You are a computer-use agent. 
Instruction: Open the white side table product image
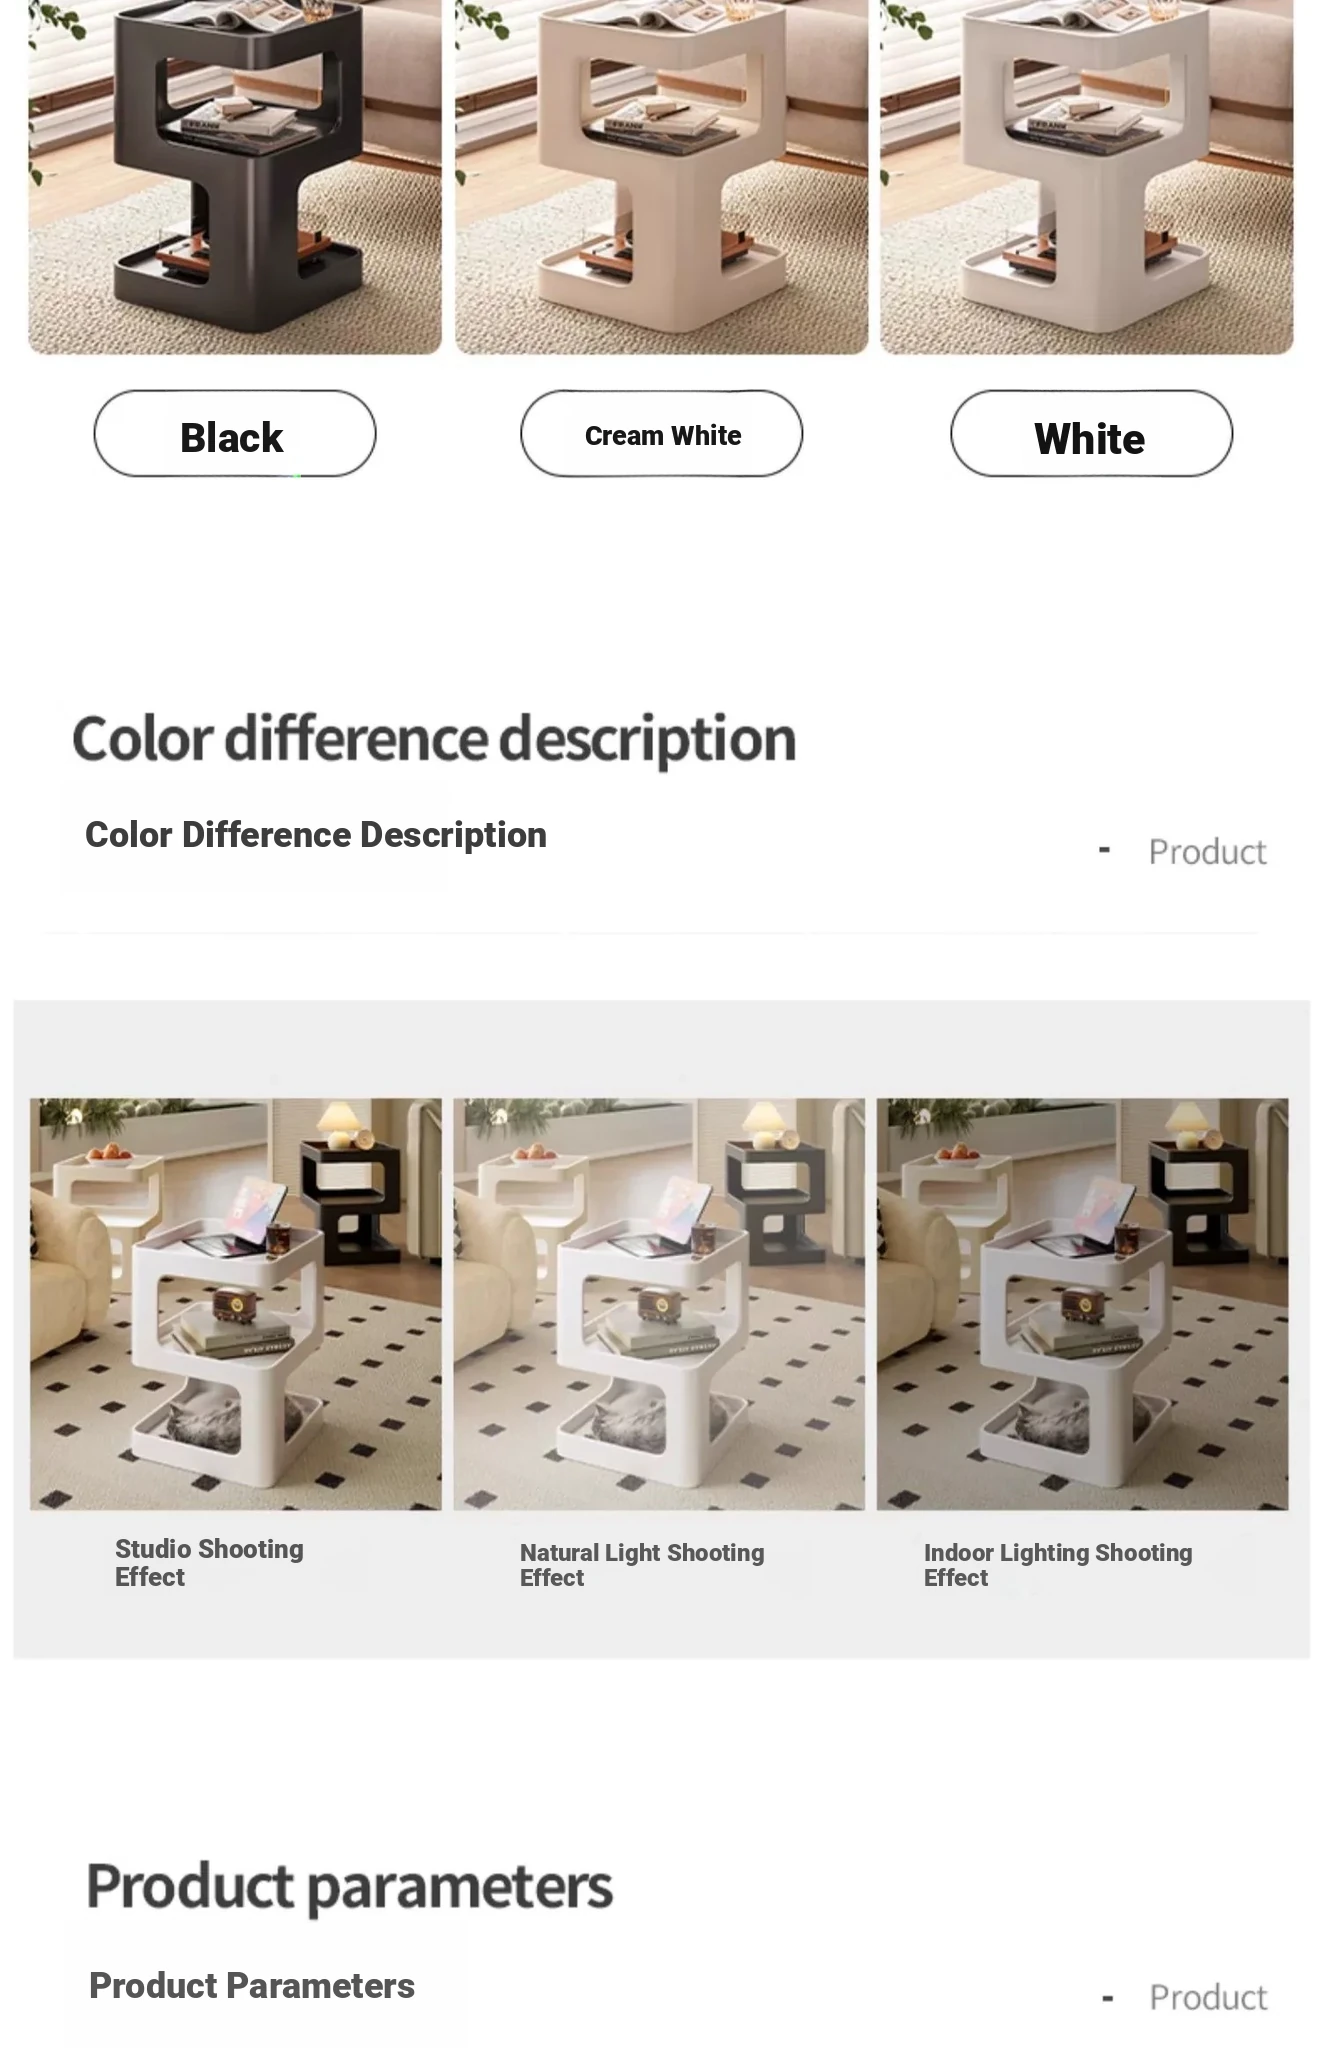[1087, 177]
